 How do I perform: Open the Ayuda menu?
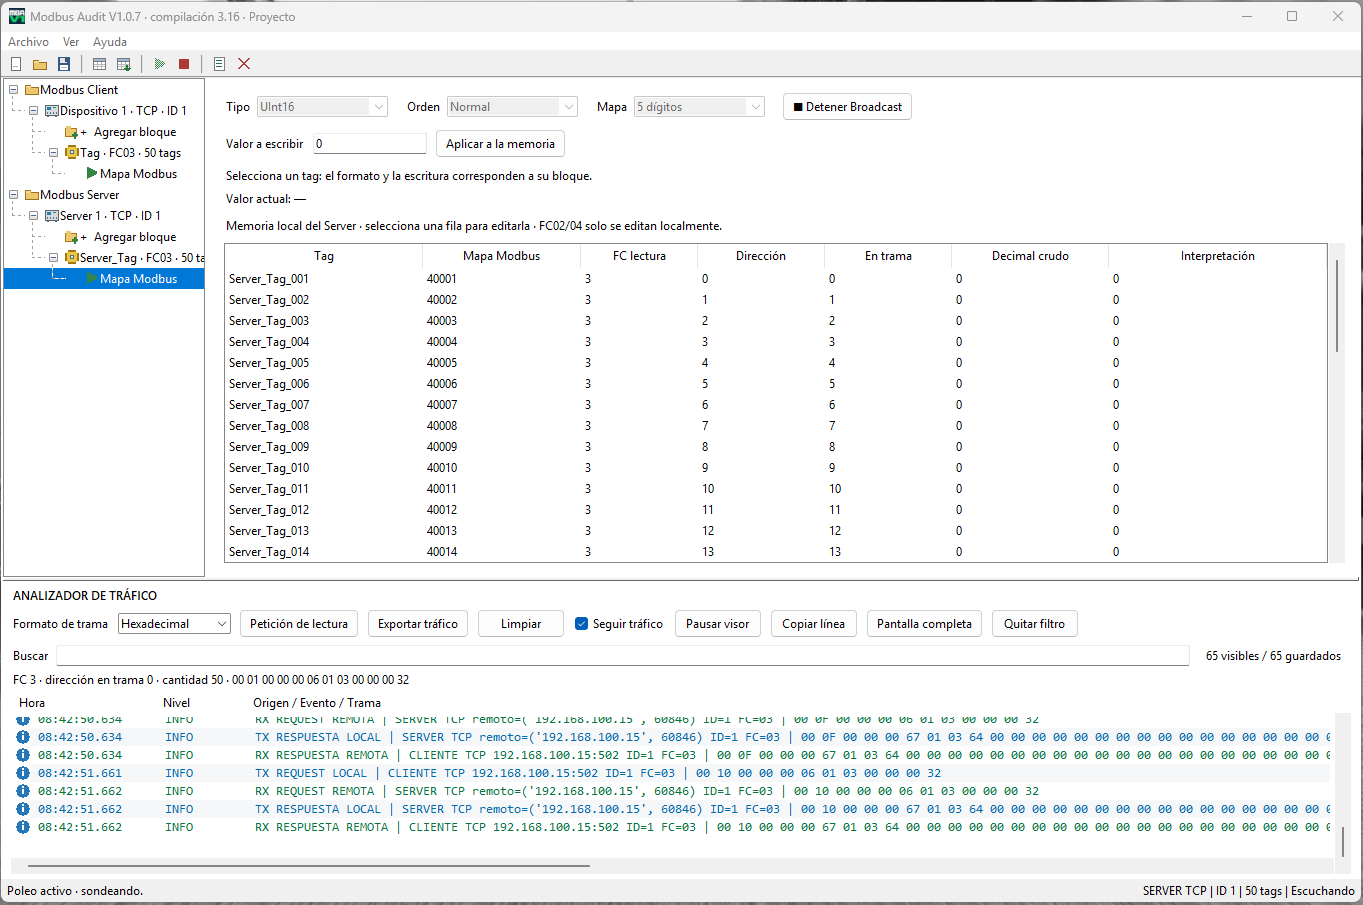pos(110,42)
